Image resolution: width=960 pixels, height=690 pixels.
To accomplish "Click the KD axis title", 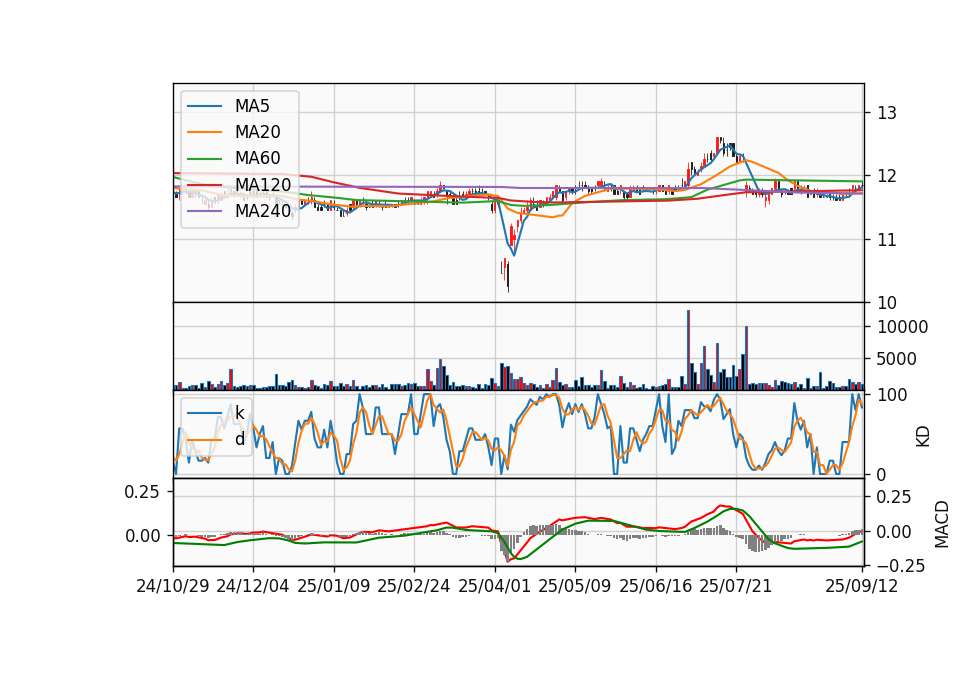I will (923, 436).
